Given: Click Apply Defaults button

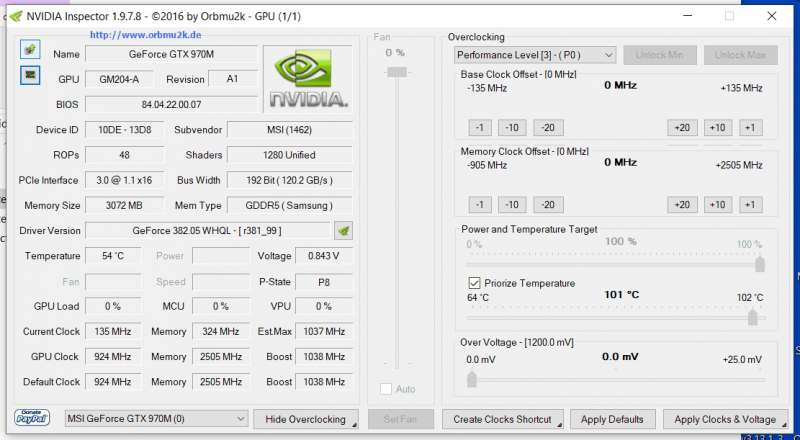Looking at the screenshot, I should tap(612, 419).
